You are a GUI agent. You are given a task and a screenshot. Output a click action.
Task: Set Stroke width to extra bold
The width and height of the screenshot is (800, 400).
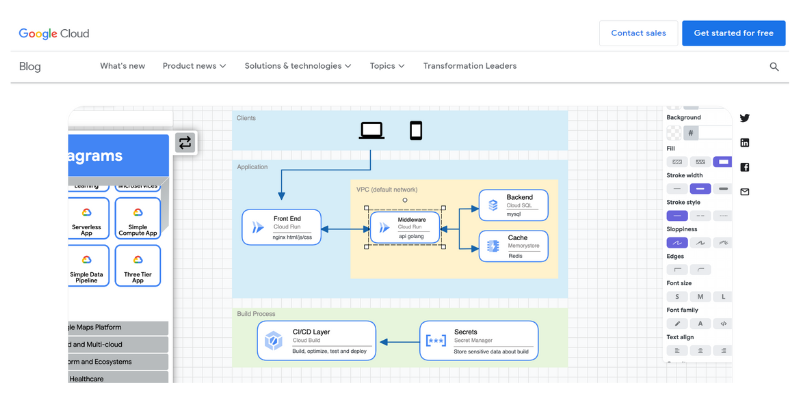722,189
